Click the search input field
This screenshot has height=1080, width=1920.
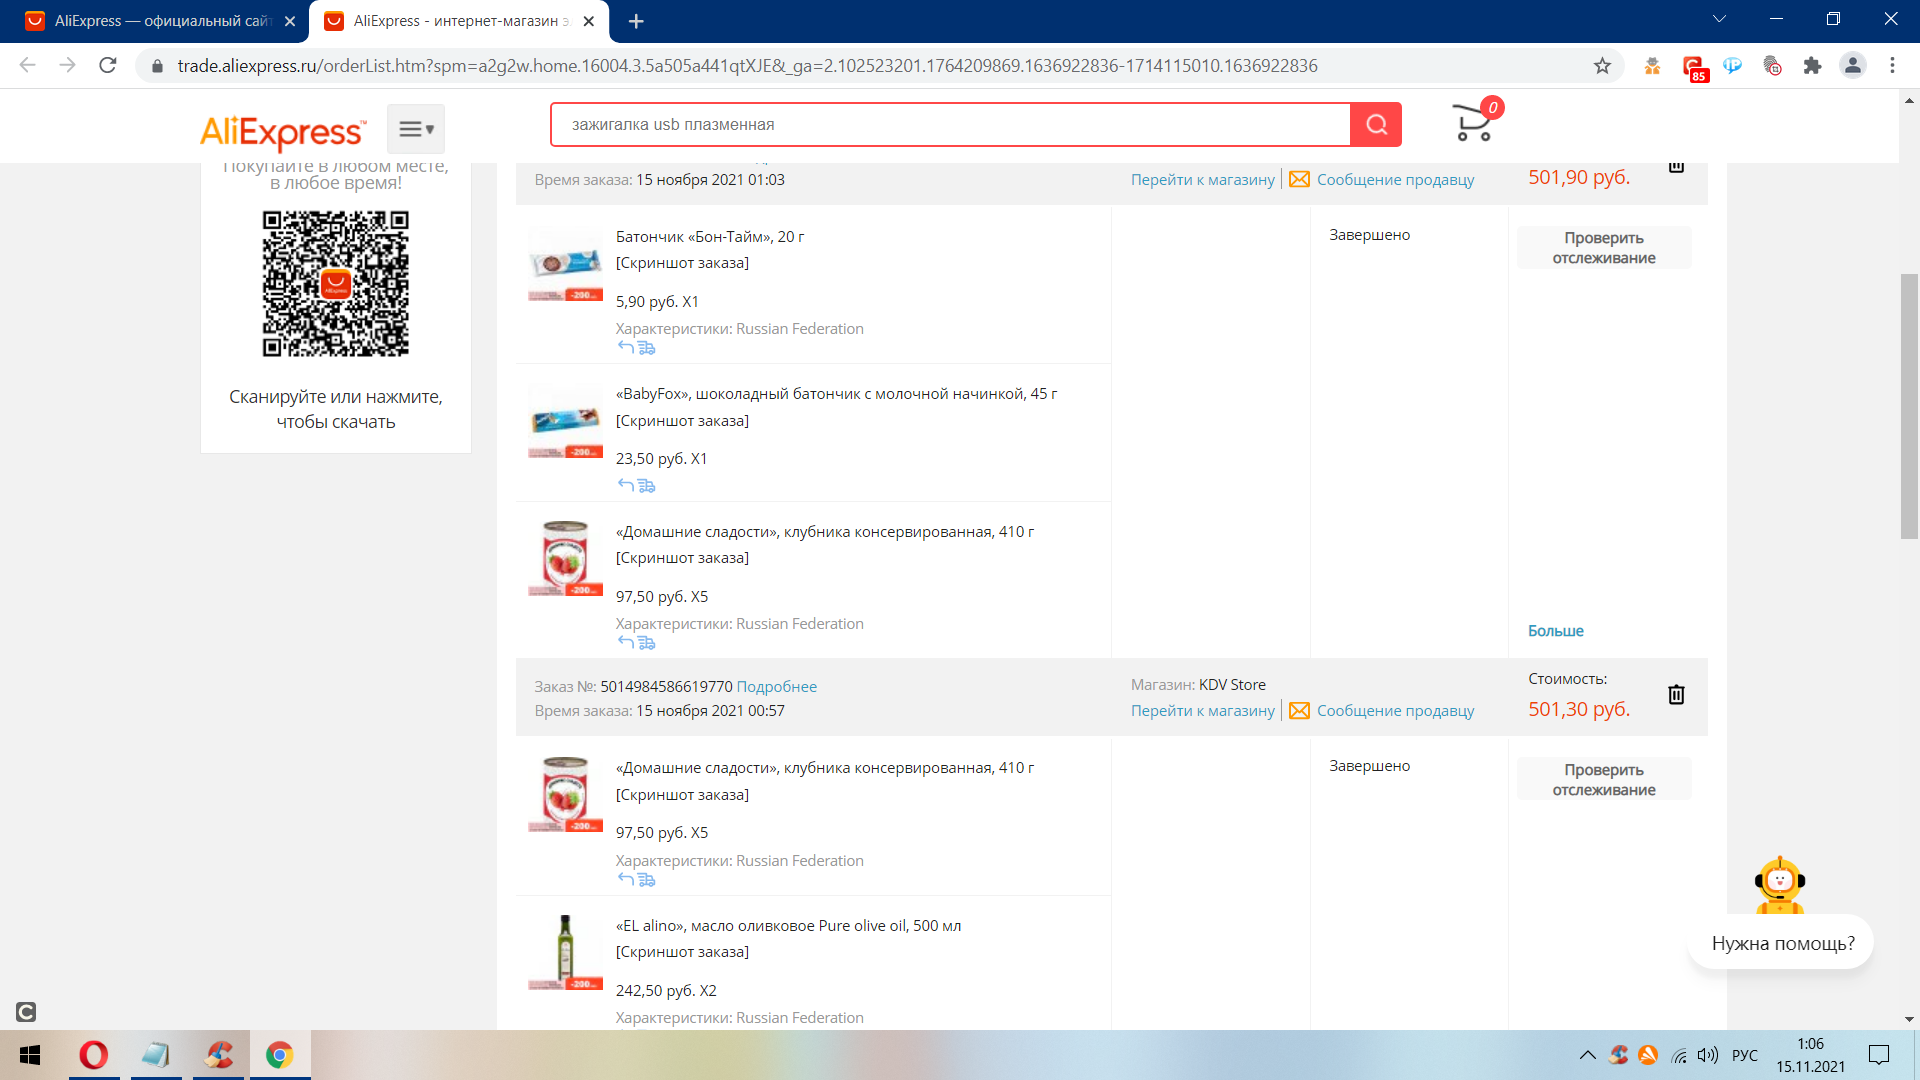(x=950, y=125)
